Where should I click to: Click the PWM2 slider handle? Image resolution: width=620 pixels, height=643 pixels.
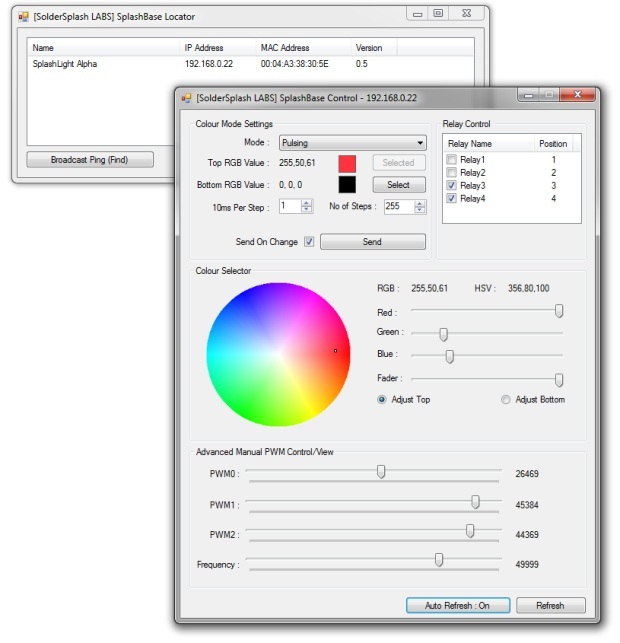[470, 531]
